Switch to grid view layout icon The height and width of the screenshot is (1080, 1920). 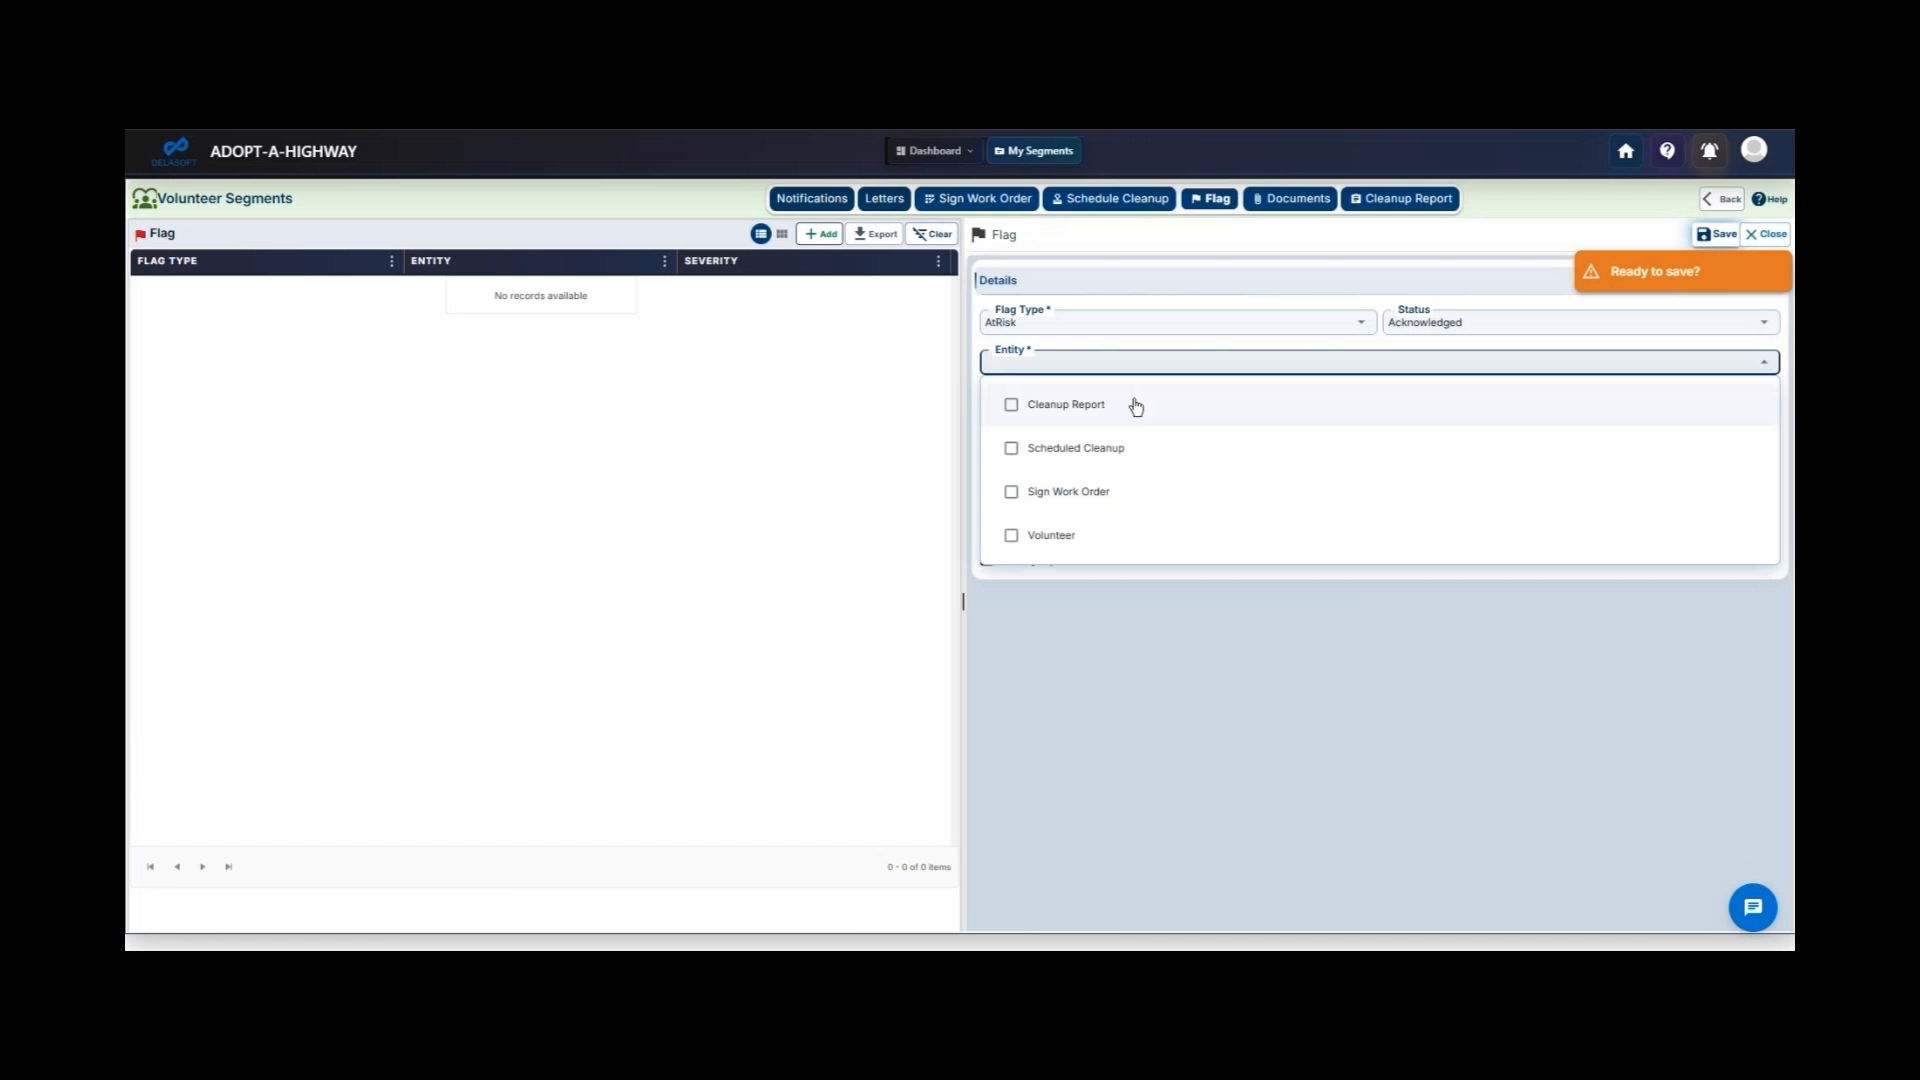coord(781,233)
